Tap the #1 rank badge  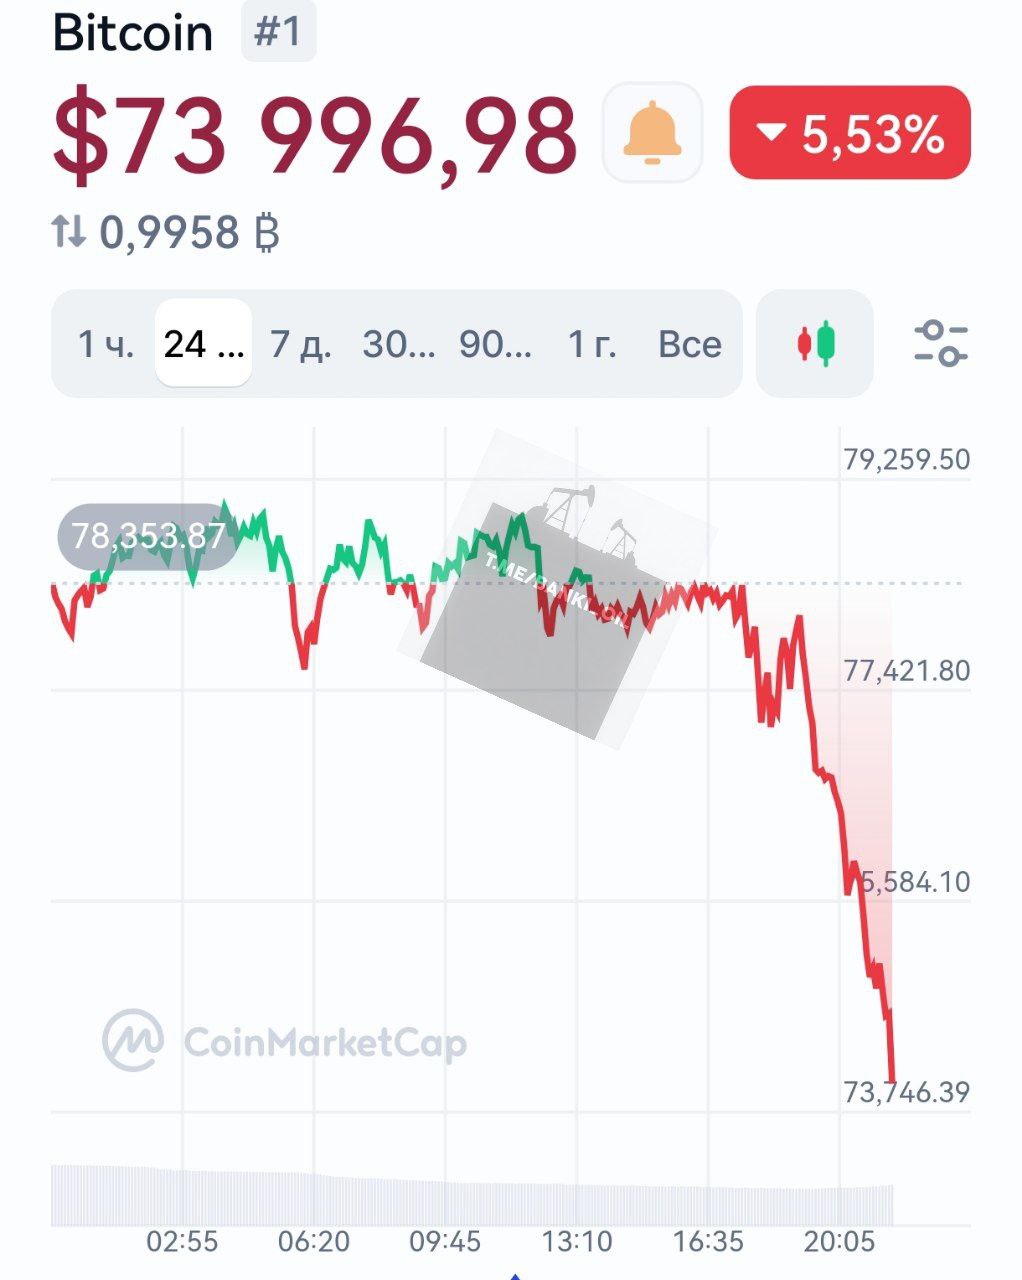(278, 32)
